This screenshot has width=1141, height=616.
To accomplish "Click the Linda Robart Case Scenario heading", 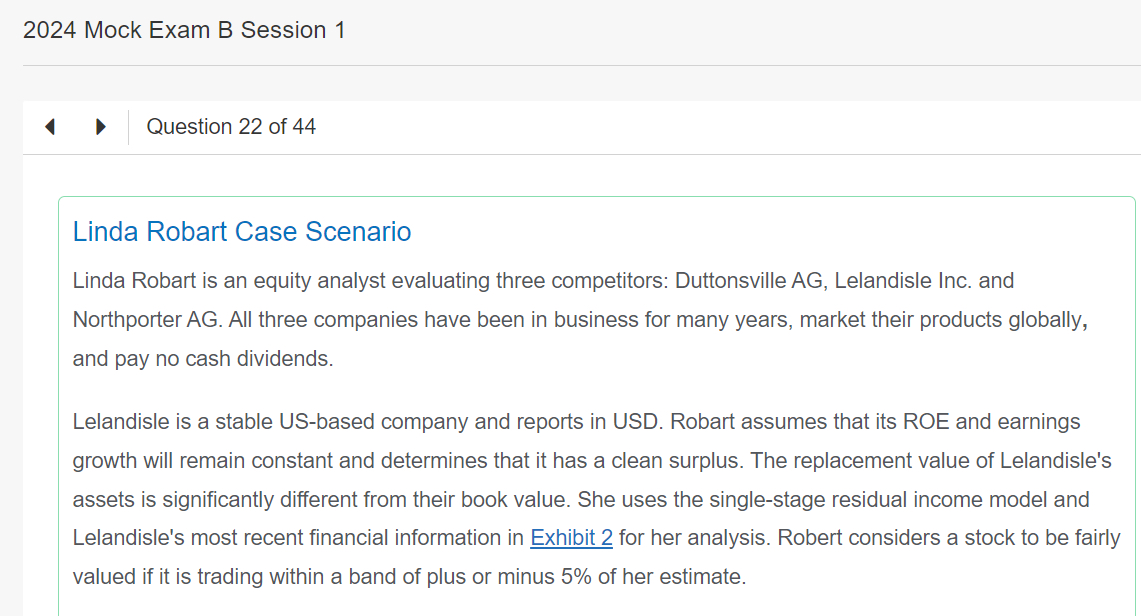I will coord(242,232).
